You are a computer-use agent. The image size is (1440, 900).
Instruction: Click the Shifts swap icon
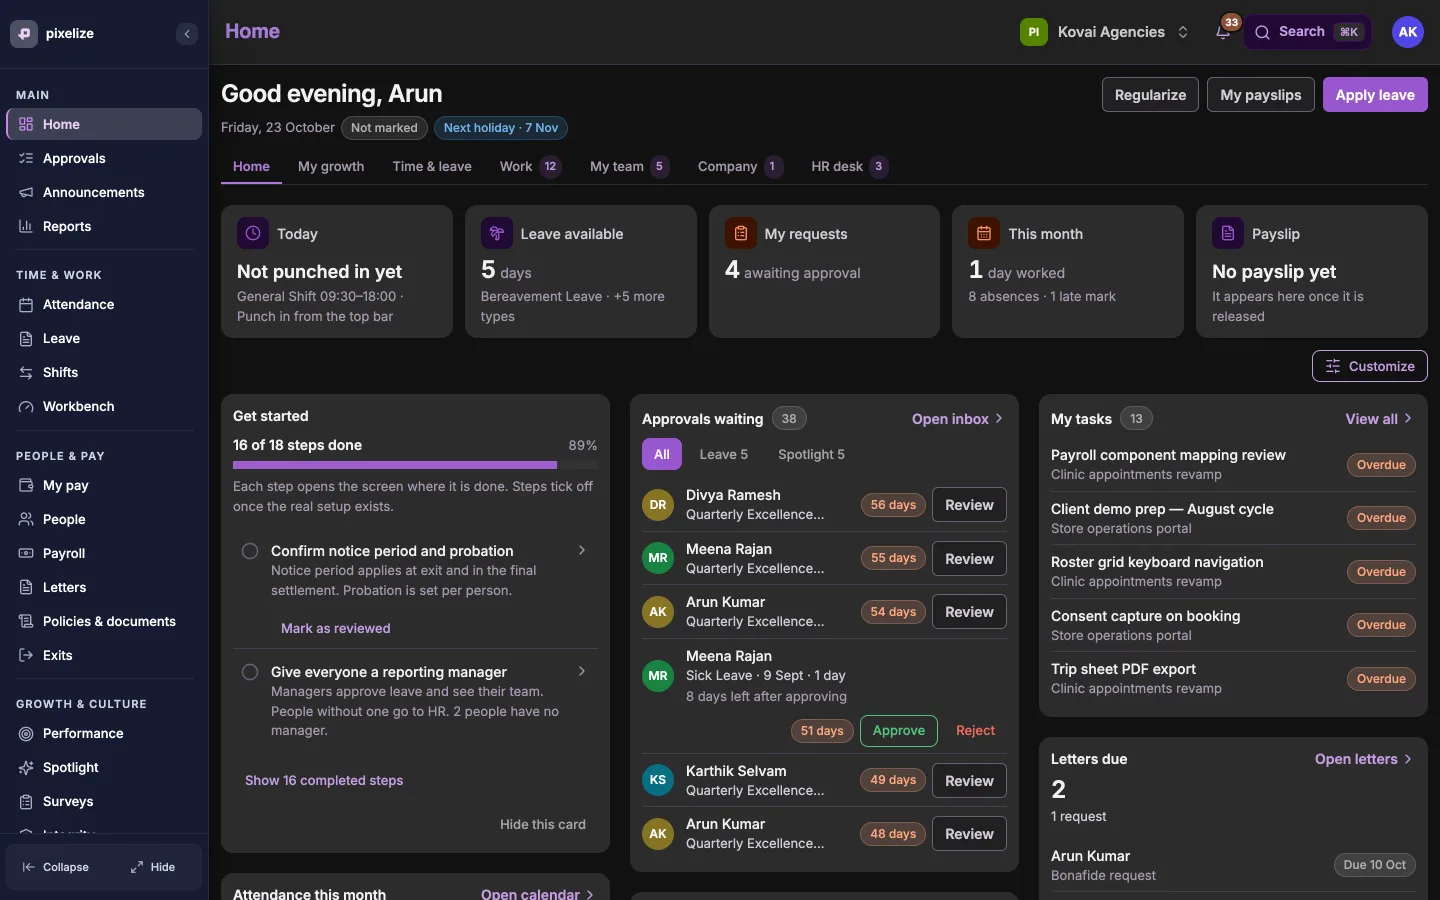[26, 372]
